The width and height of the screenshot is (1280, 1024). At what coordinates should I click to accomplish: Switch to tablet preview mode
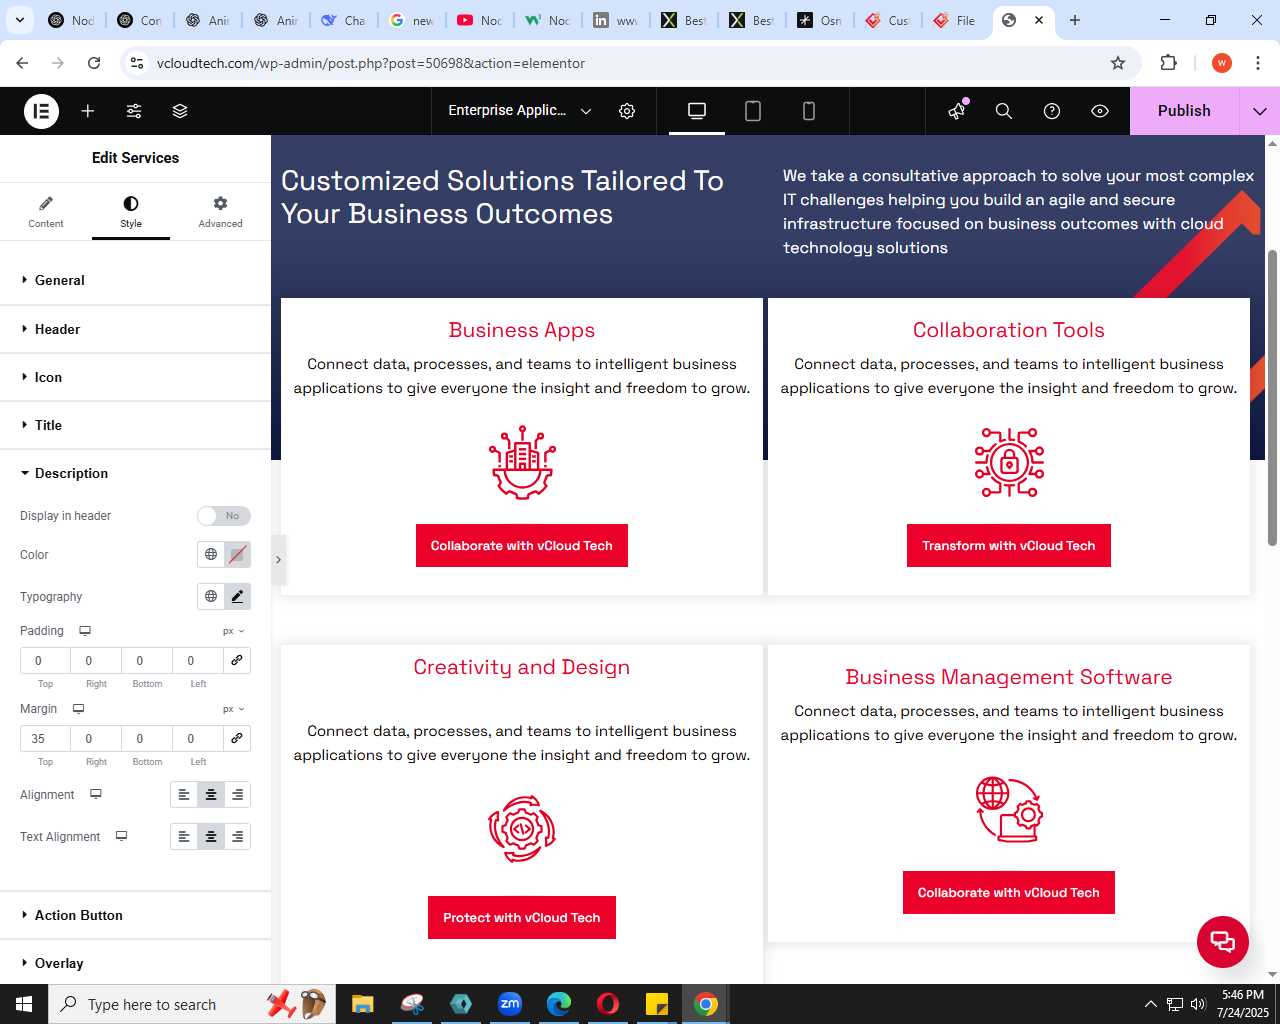[753, 111]
